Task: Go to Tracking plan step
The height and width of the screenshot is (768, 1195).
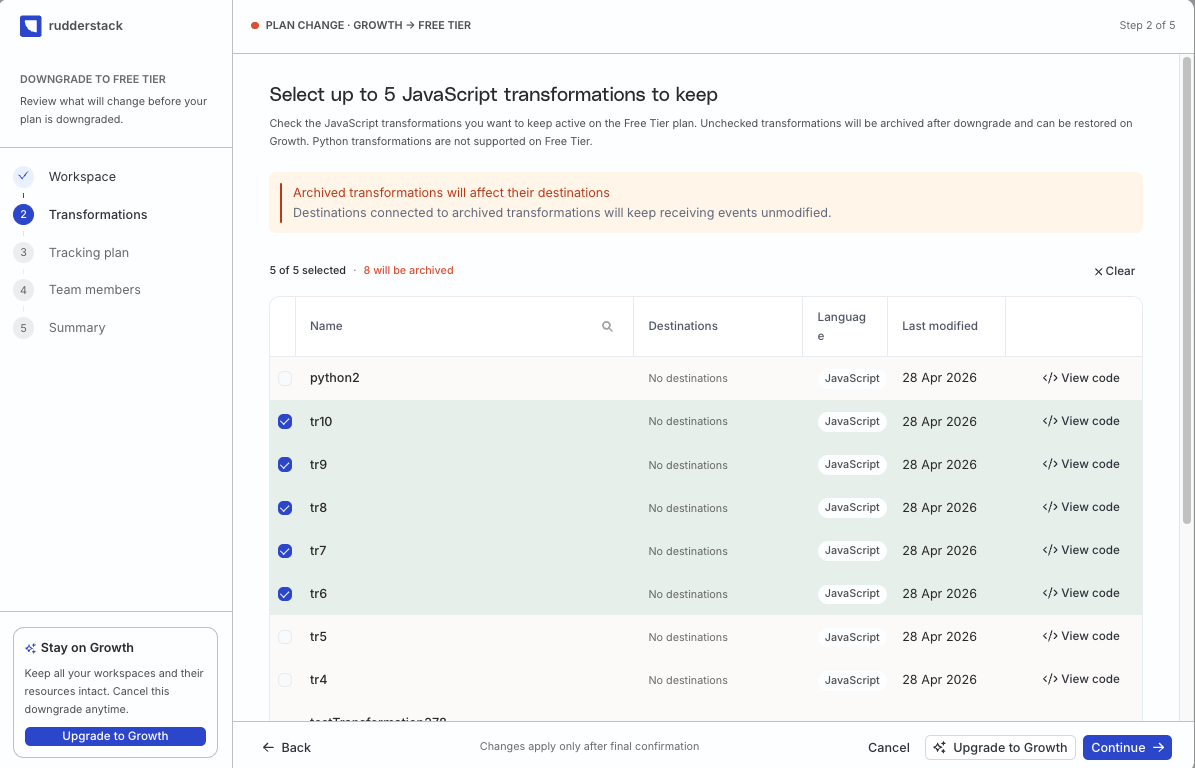Action: (88, 252)
